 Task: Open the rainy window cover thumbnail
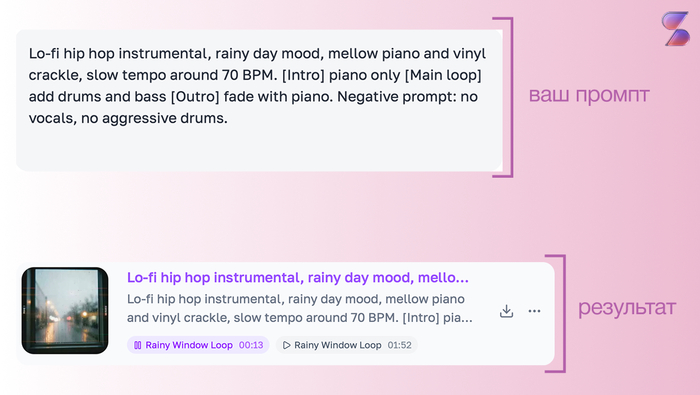[65, 311]
